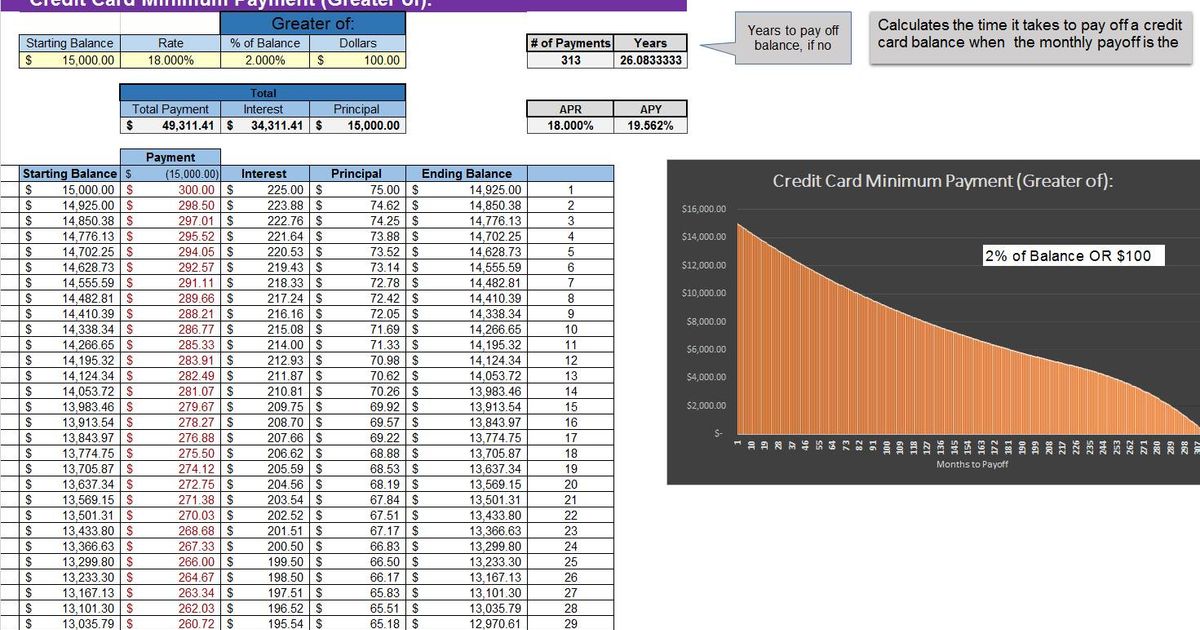Click the Ending Balance column header
Viewport: 1200px width, 630px height.
(x=465, y=172)
